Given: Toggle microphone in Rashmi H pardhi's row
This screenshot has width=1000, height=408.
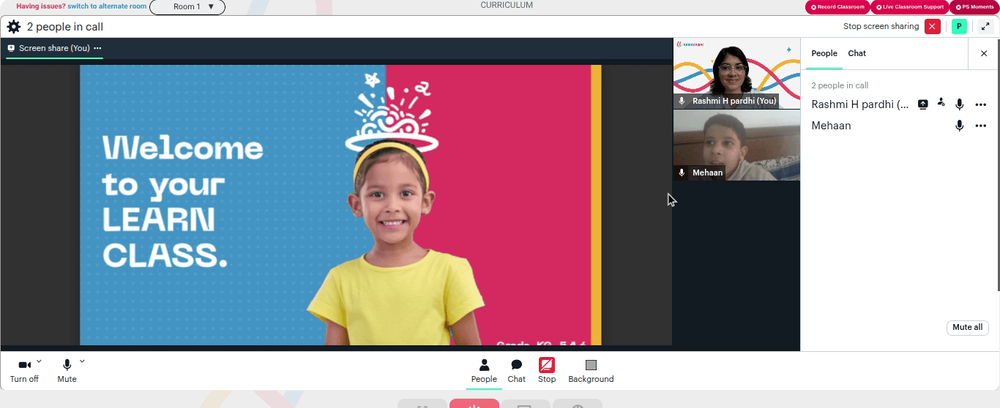Looking at the screenshot, I should 959,105.
